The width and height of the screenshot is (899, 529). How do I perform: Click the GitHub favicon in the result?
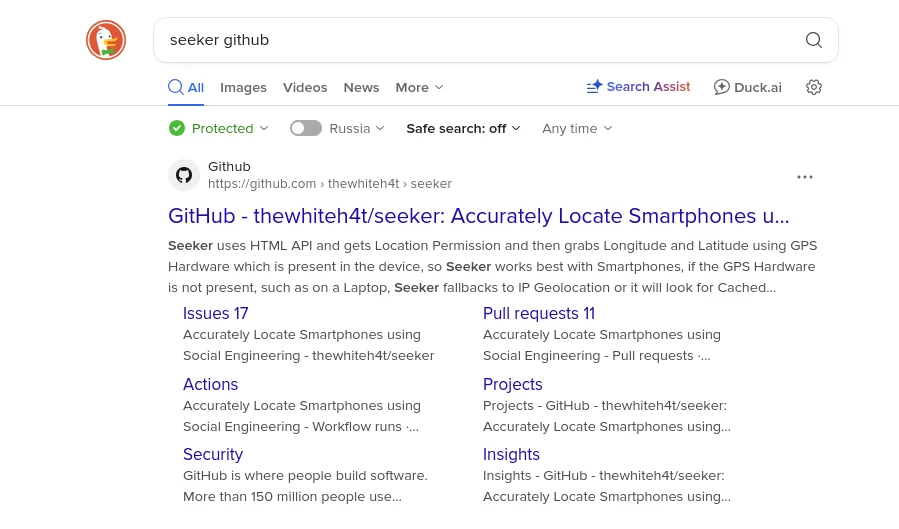184,175
